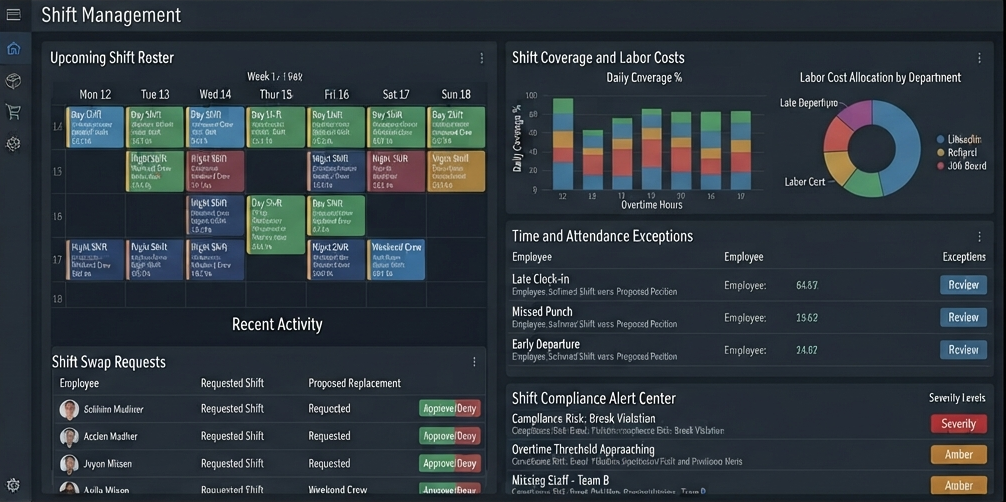
Task: Select 'Missed Punch' exception title
Action: coord(542,312)
